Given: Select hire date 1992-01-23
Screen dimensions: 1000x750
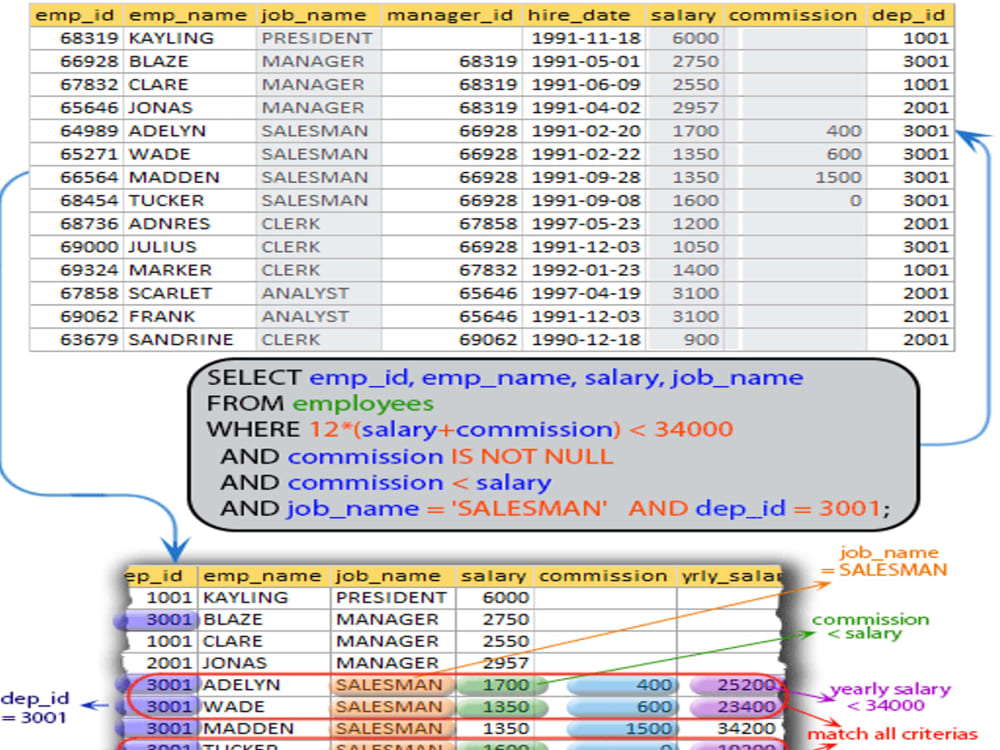Looking at the screenshot, I should click(x=584, y=270).
